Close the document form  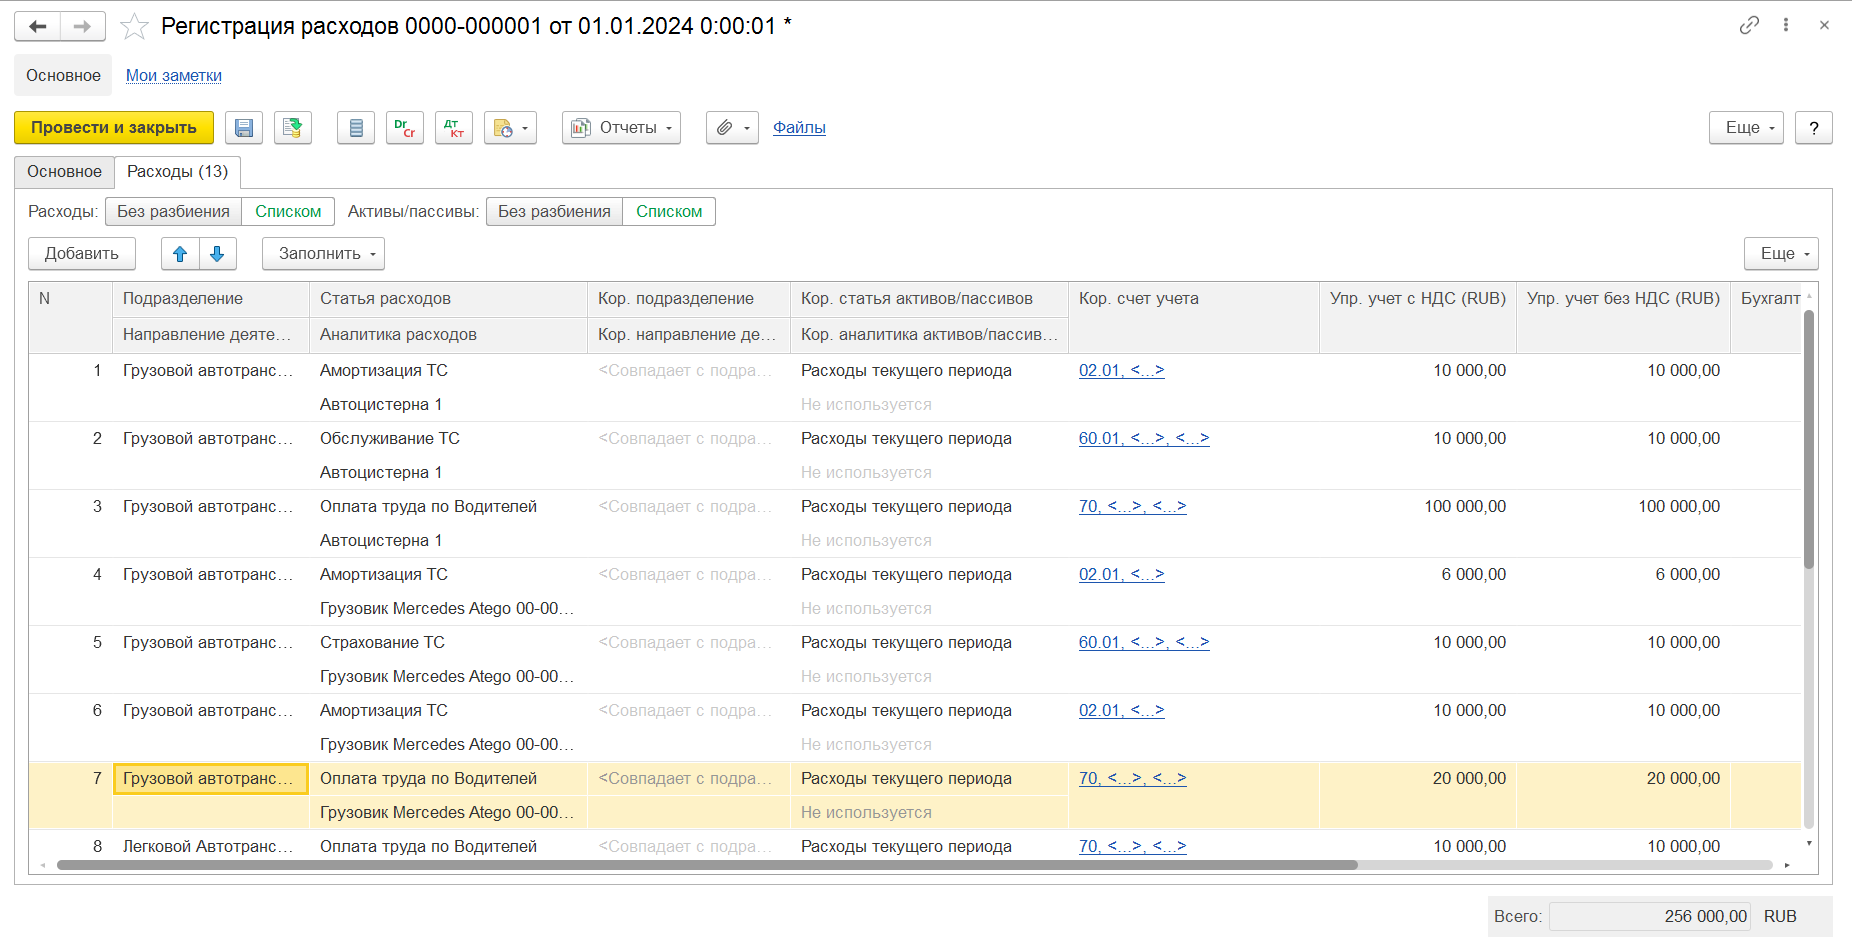point(1824,25)
